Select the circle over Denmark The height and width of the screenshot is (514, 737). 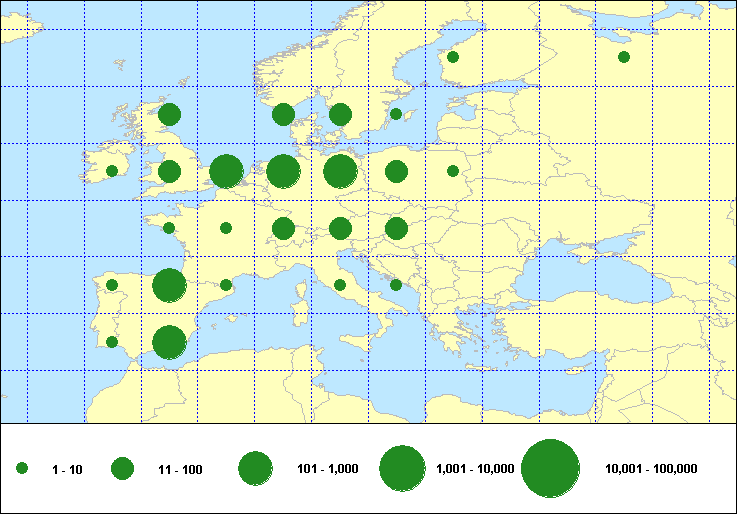[283, 114]
